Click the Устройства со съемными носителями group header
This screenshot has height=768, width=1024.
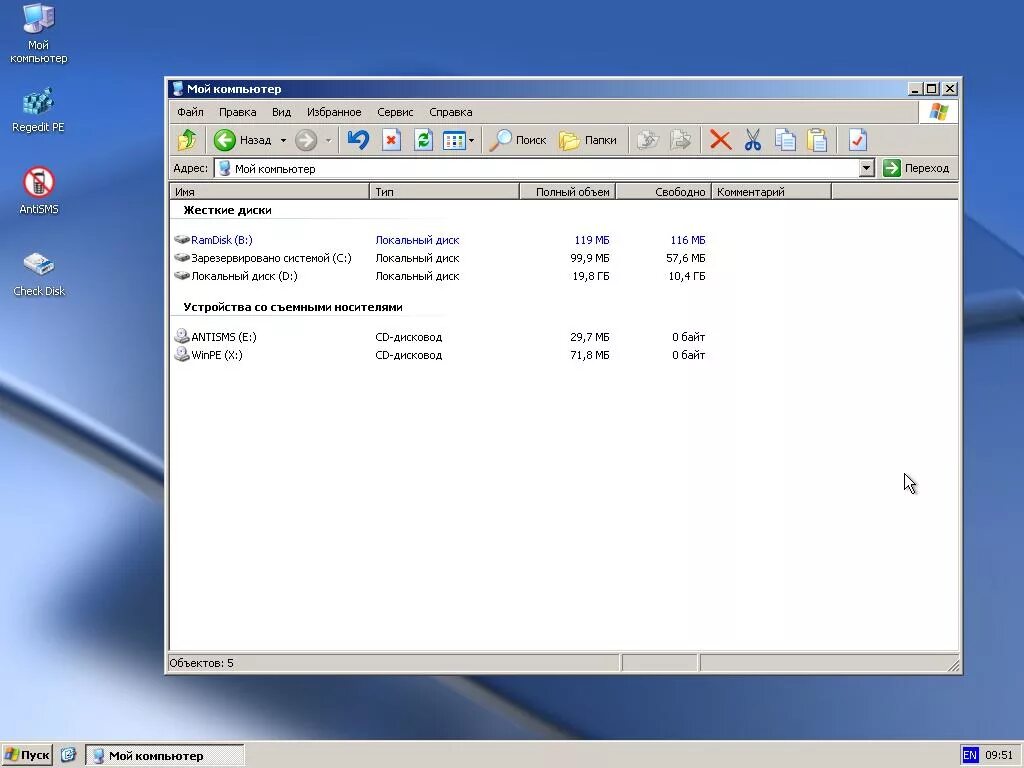click(293, 307)
